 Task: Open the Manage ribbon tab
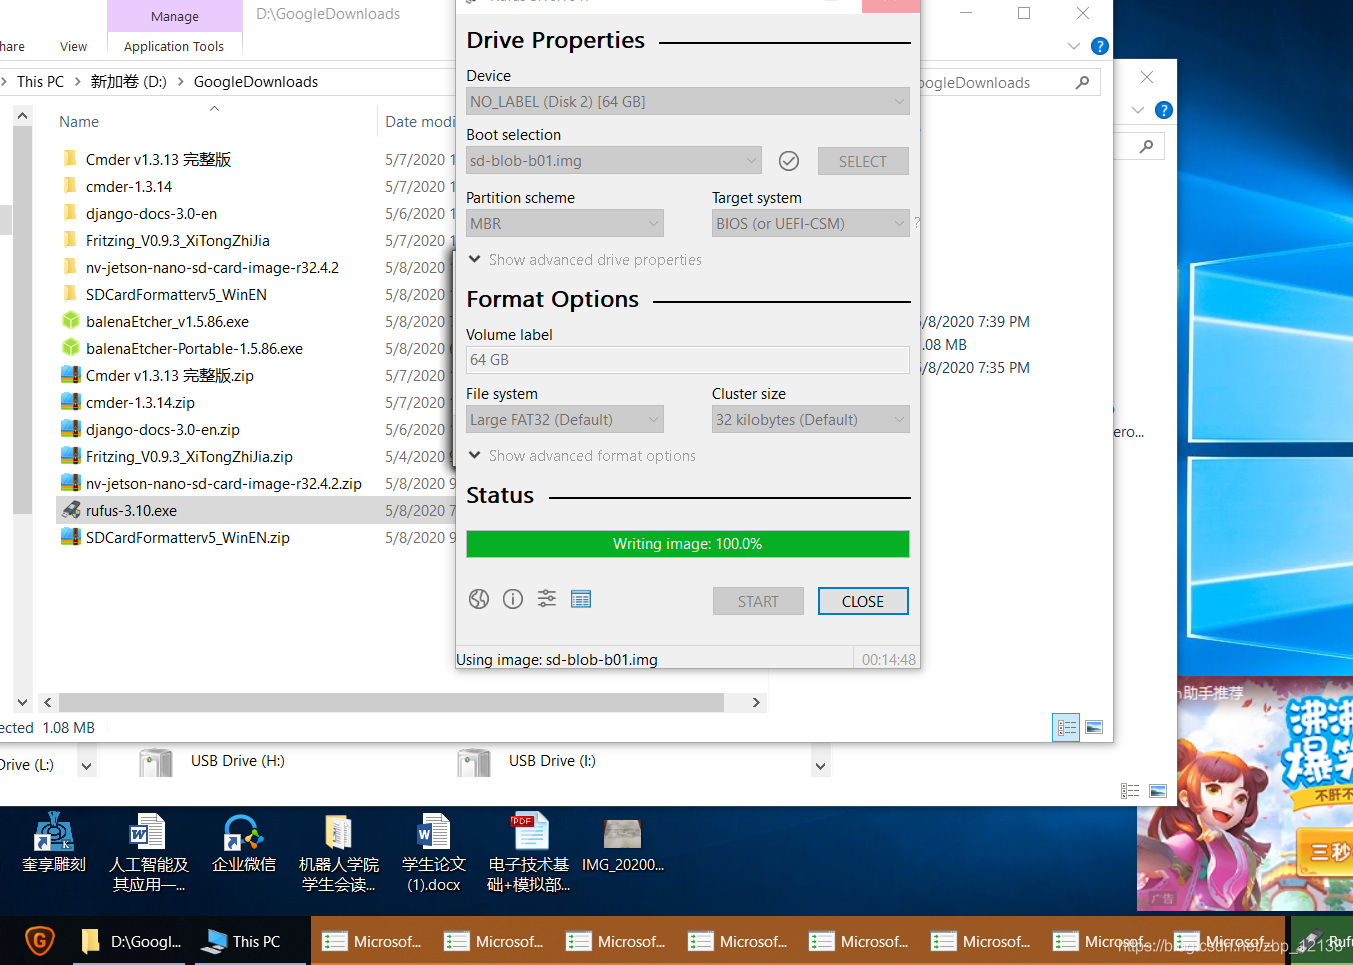[175, 16]
